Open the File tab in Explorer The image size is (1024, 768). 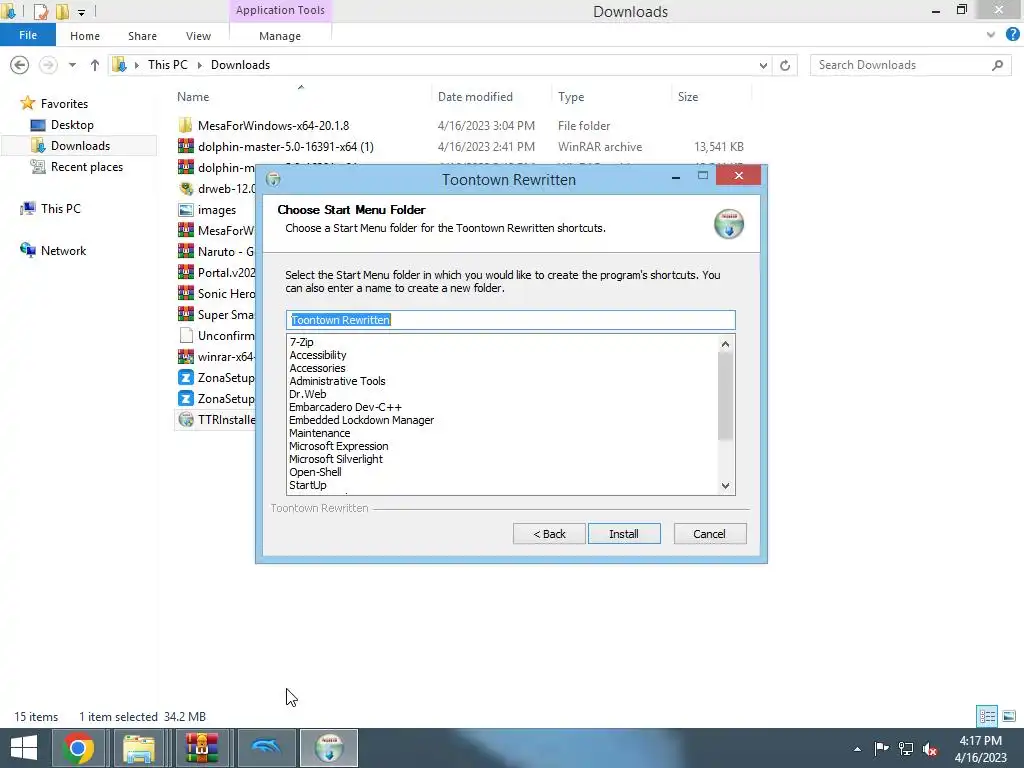[27, 35]
